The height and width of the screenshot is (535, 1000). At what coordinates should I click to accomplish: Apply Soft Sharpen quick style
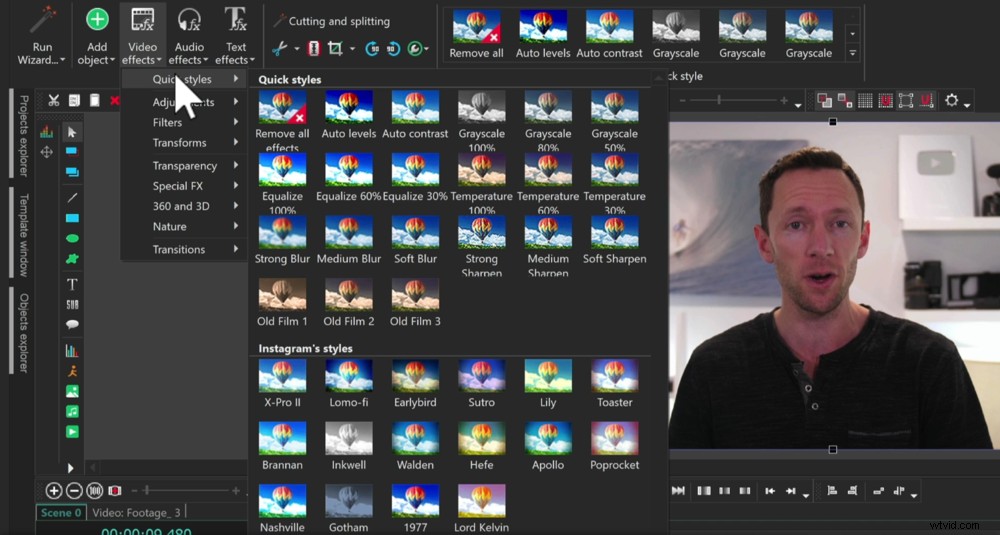[x=614, y=240]
